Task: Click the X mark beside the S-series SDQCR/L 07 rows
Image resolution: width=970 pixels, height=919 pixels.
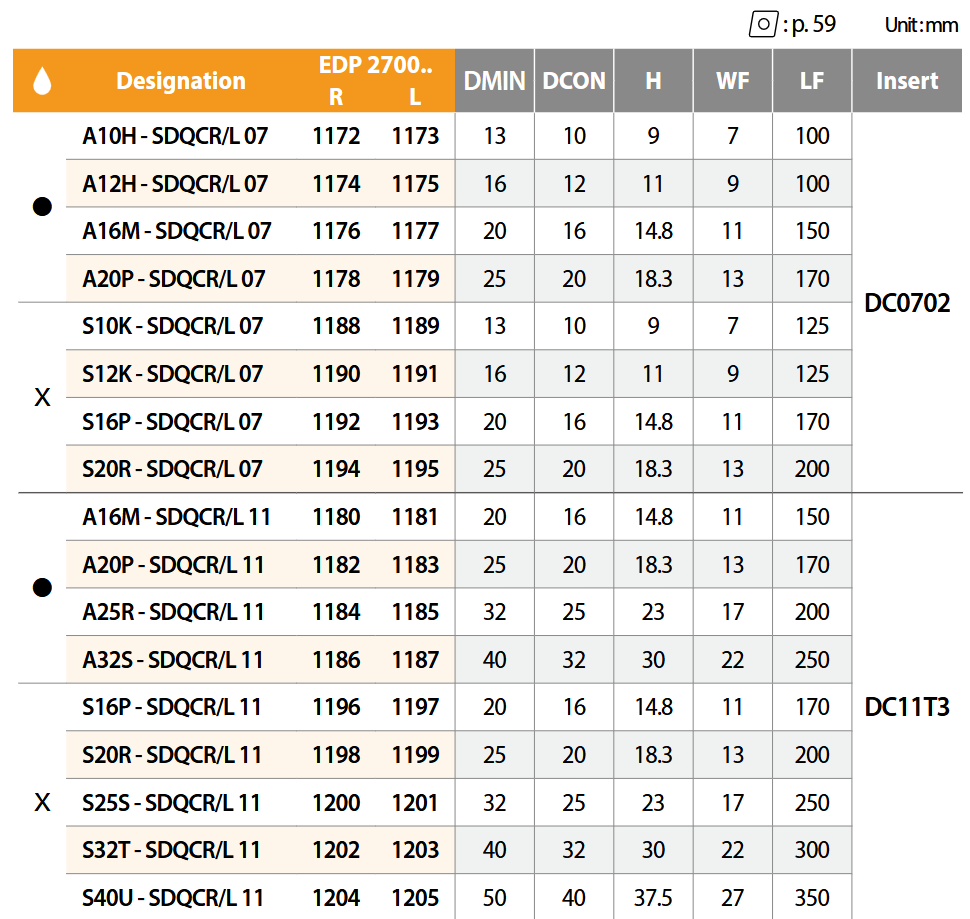Action: click(x=41, y=398)
